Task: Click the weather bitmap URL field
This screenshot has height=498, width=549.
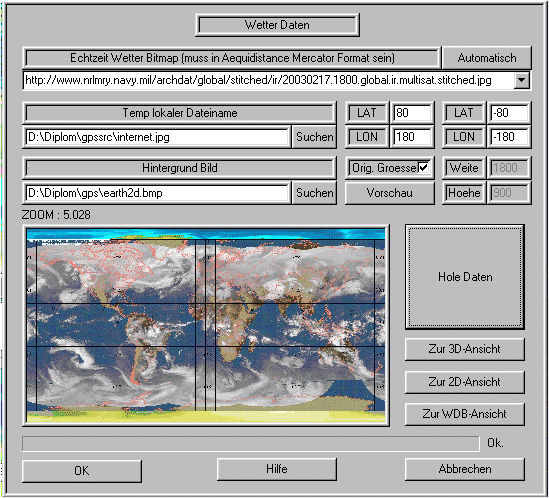Action: click(x=269, y=80)
